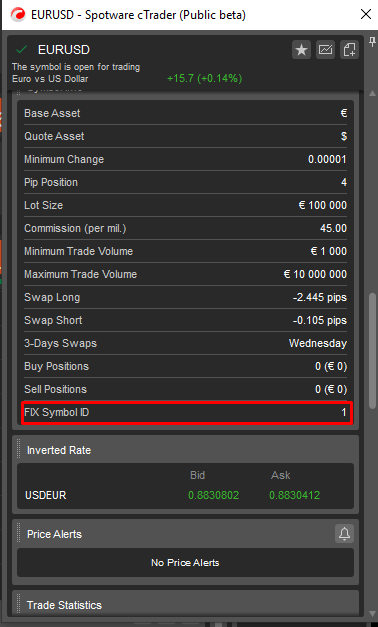Click the USDEUR ask price 0.8830412

(294, 495)
